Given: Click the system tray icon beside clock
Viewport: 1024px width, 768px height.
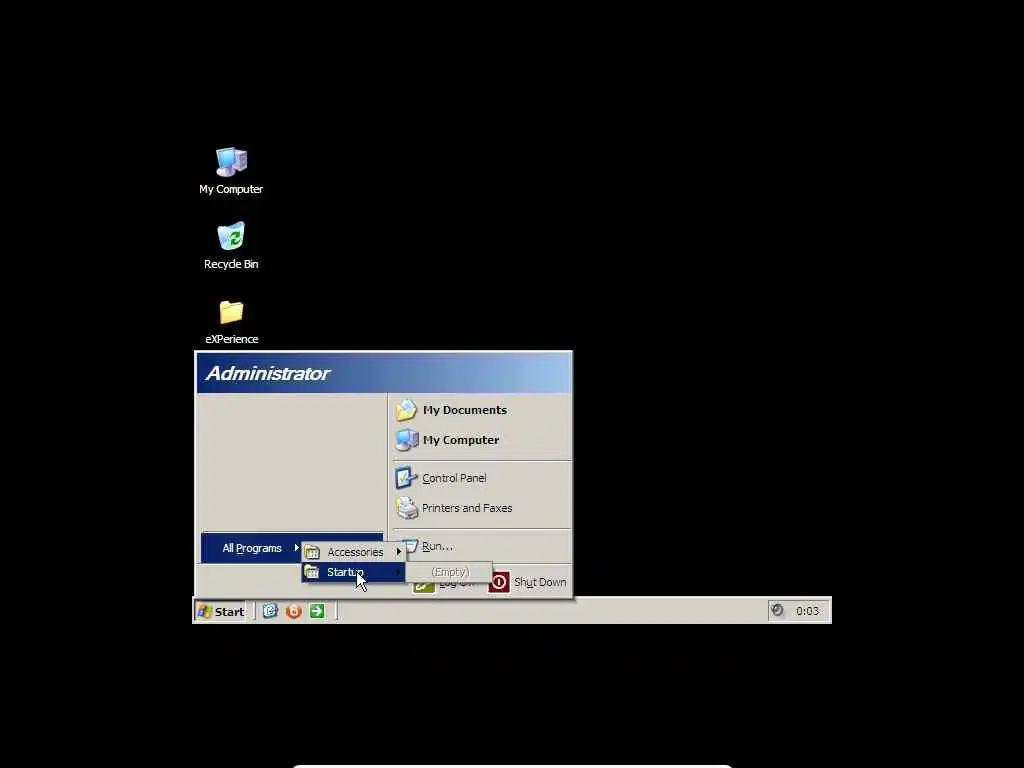Looking at the screenshot, I should point(777,610).
